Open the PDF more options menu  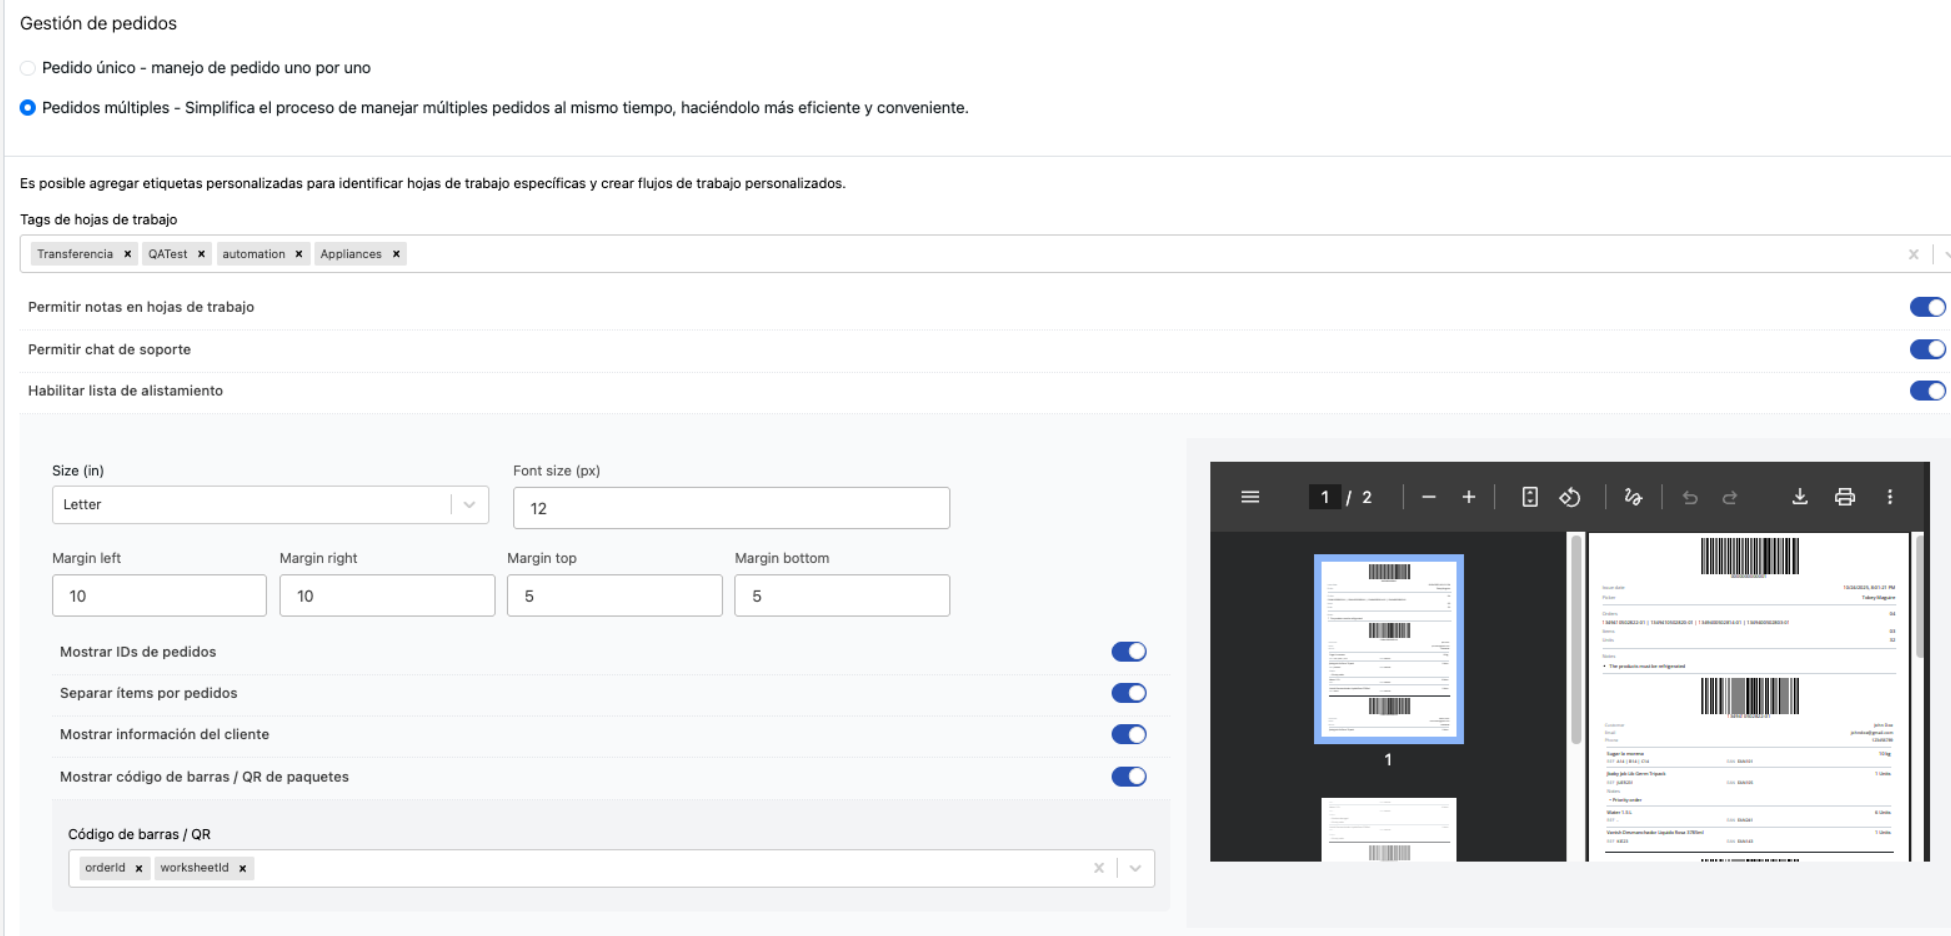(1890, 498)
